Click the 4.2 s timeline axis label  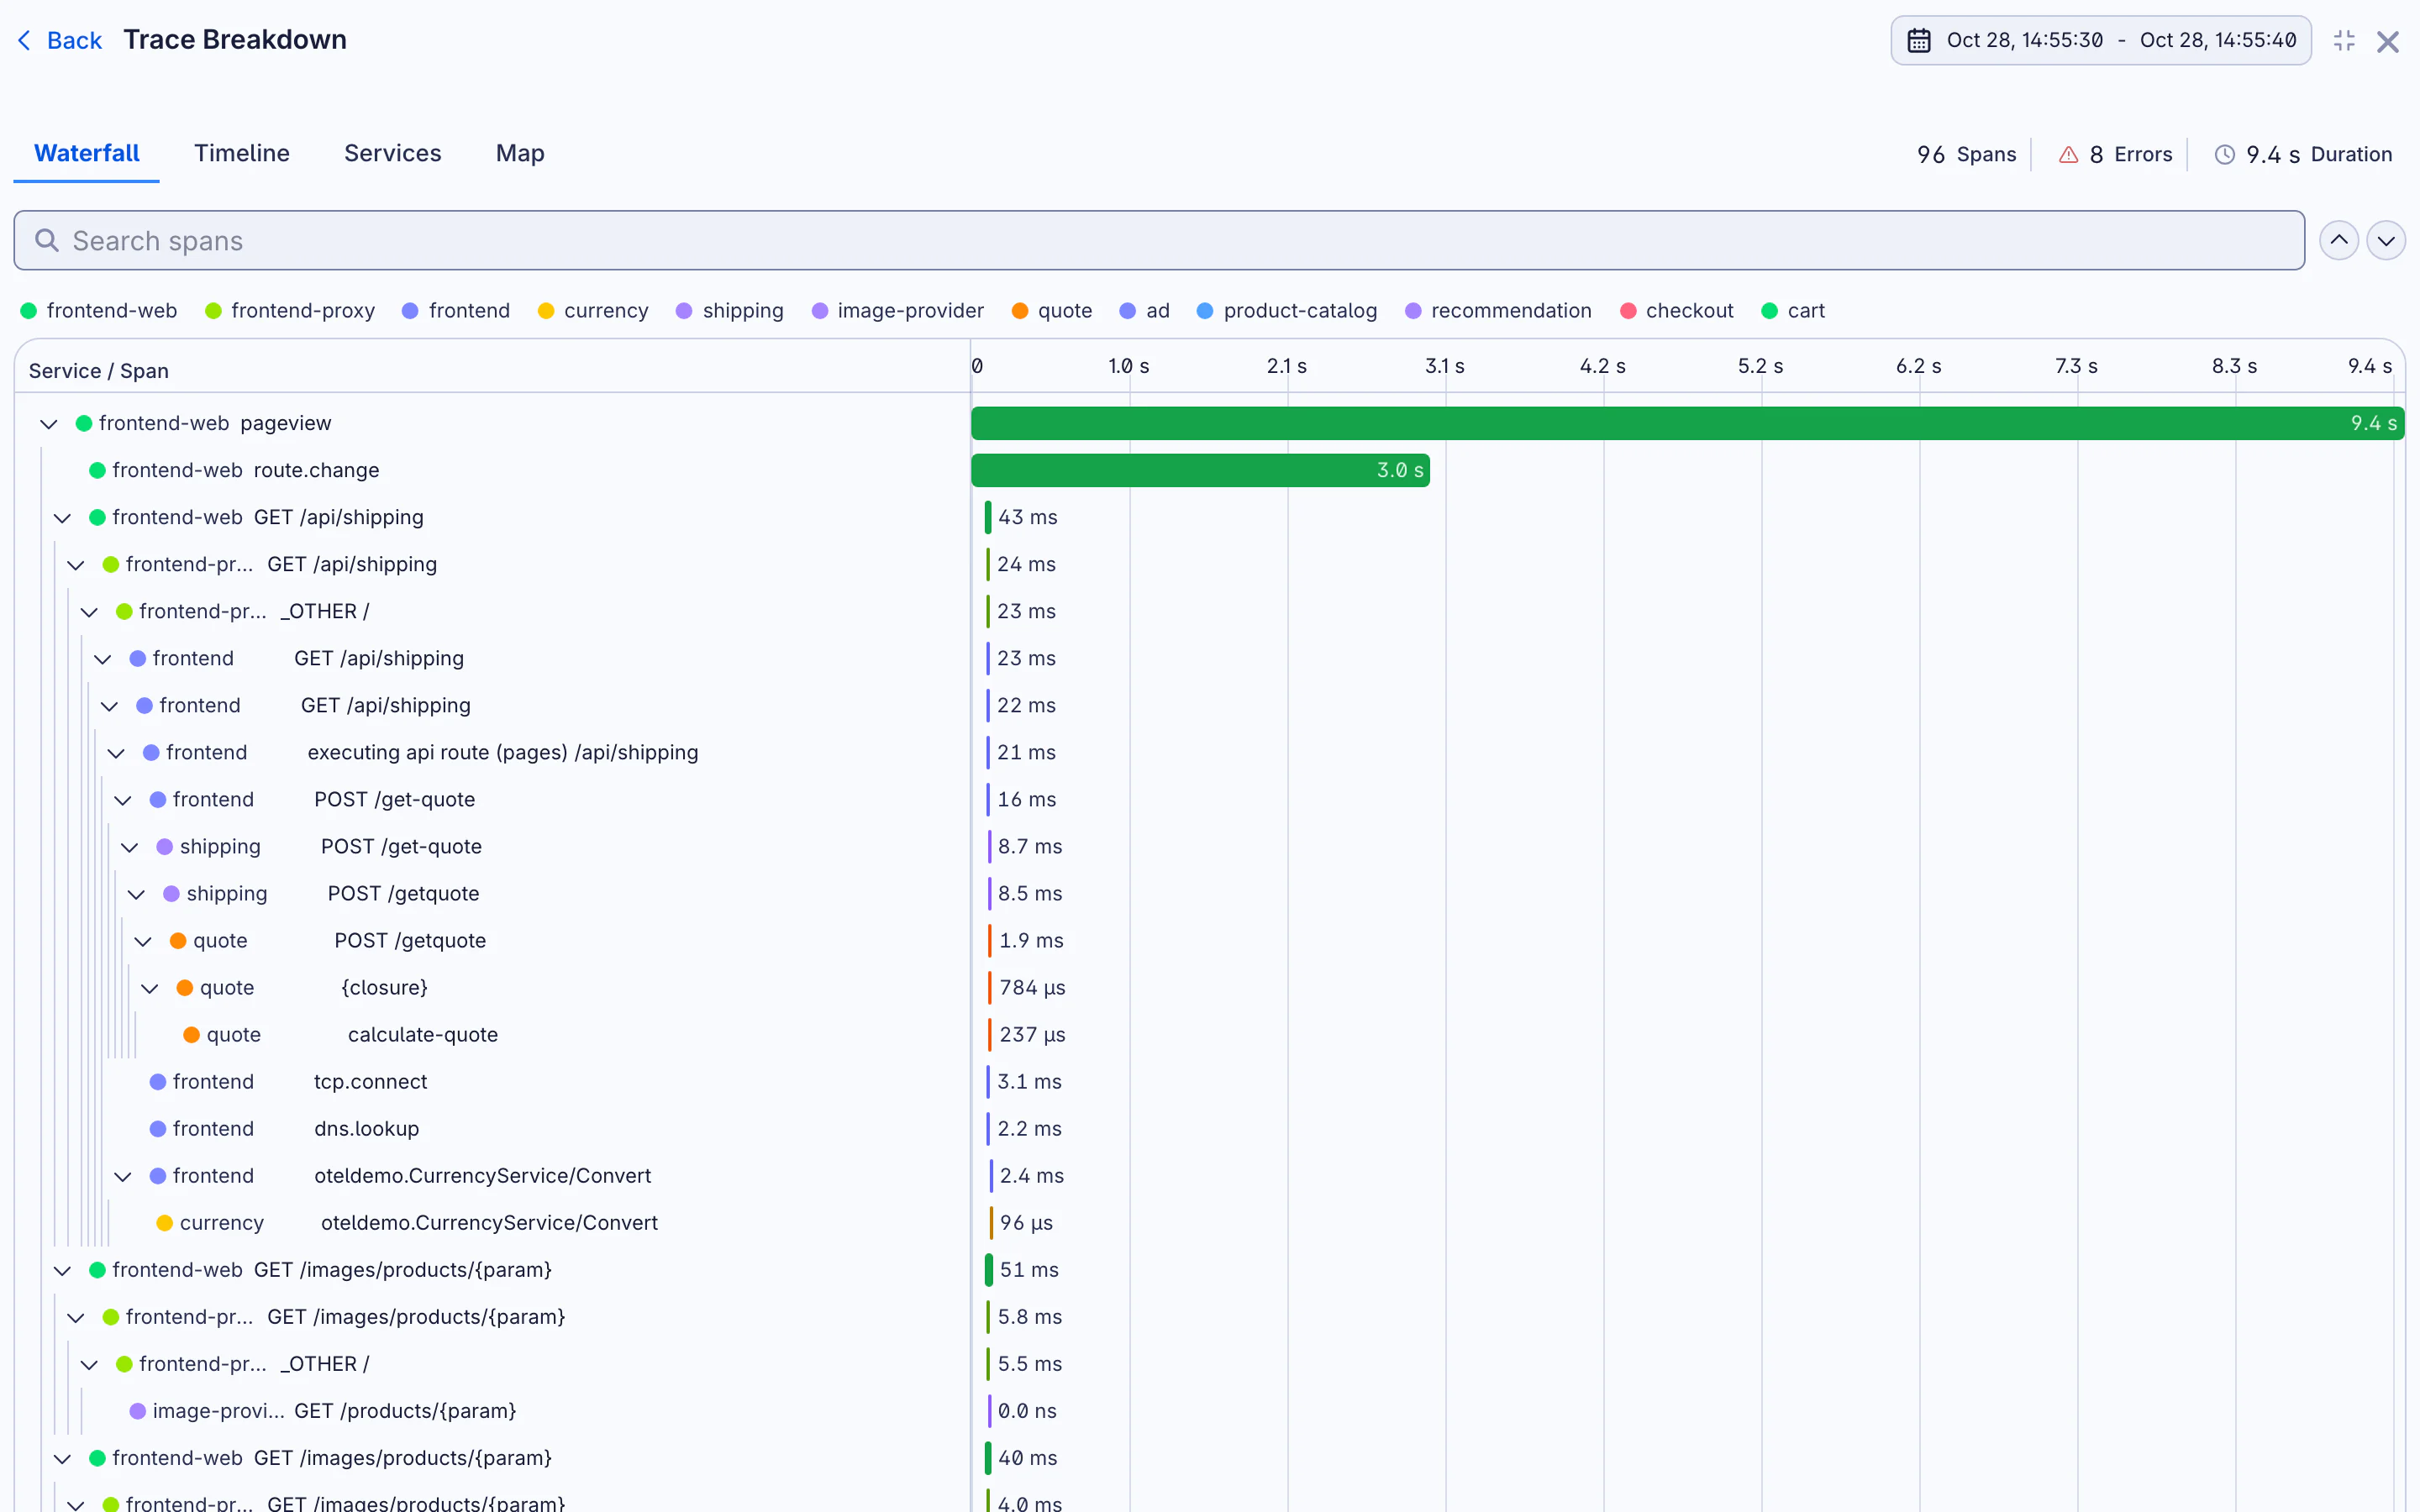pos(1602,366)
